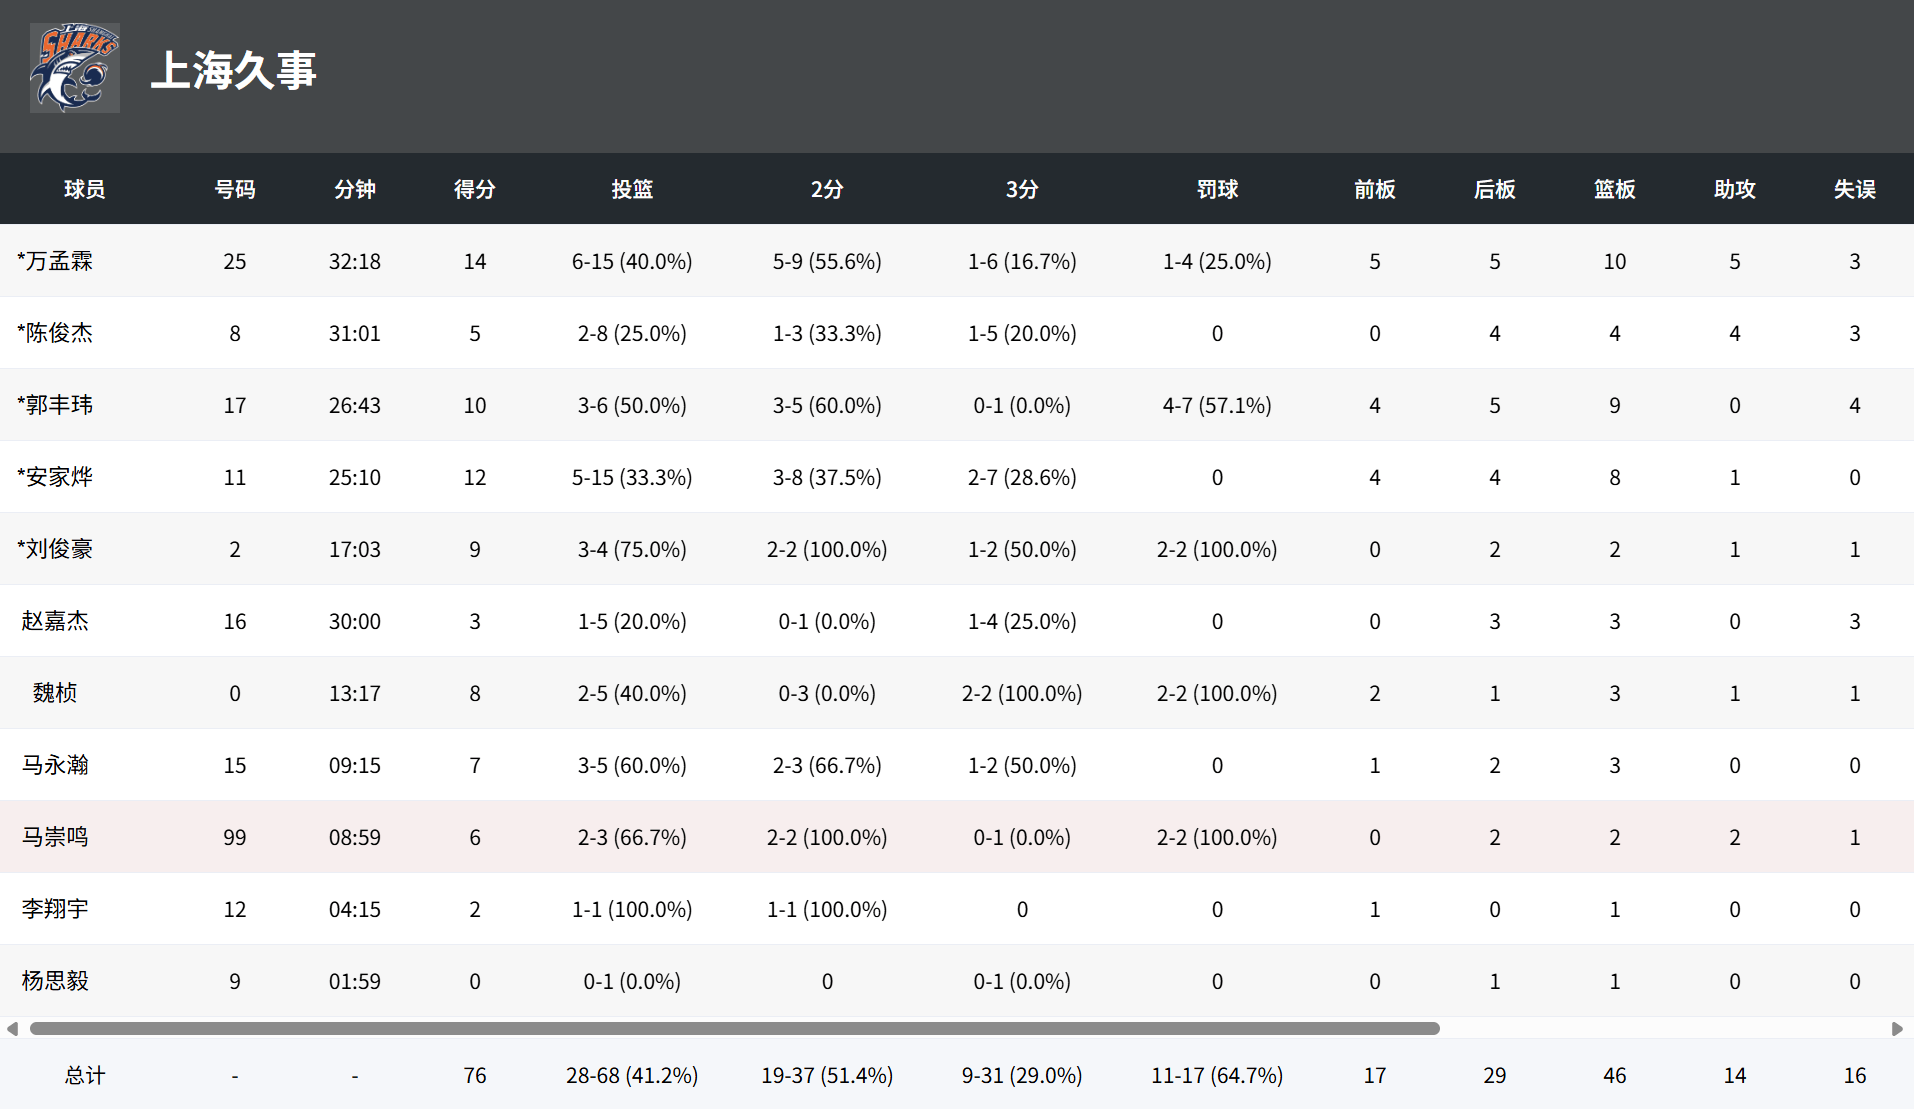Click minutes value 04:15
Screen dimensions: 1914x1109
355,909
